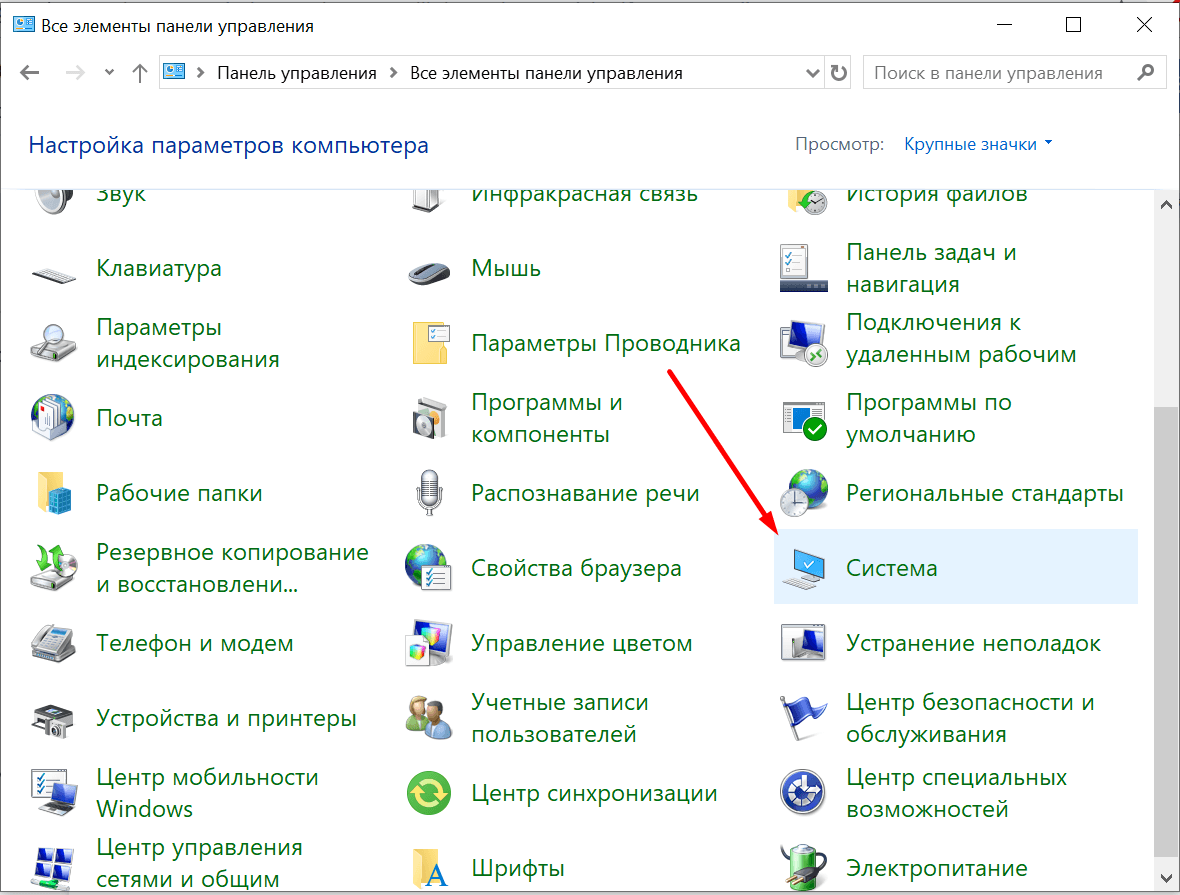
Task: Open the Мышь link text
Action: pos(506,269)
